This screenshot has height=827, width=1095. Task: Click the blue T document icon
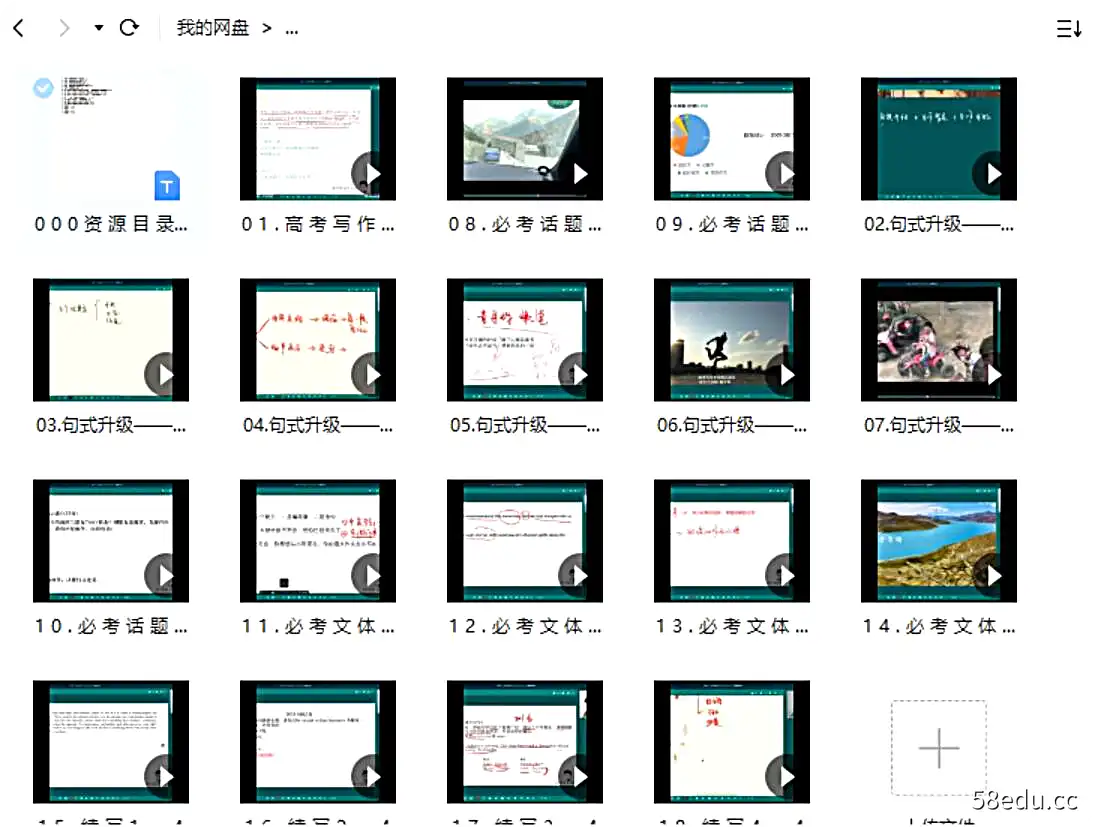[x=167, y=185]
